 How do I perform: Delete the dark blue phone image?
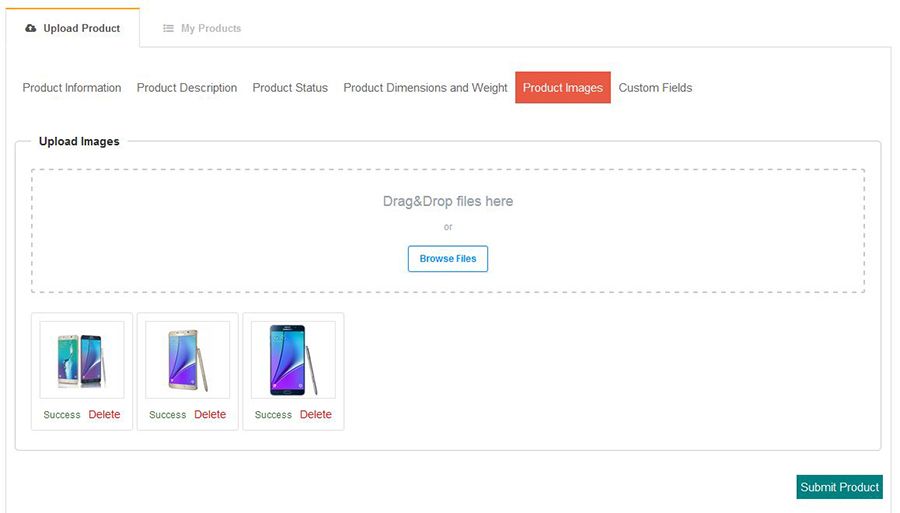click(316, 415)
